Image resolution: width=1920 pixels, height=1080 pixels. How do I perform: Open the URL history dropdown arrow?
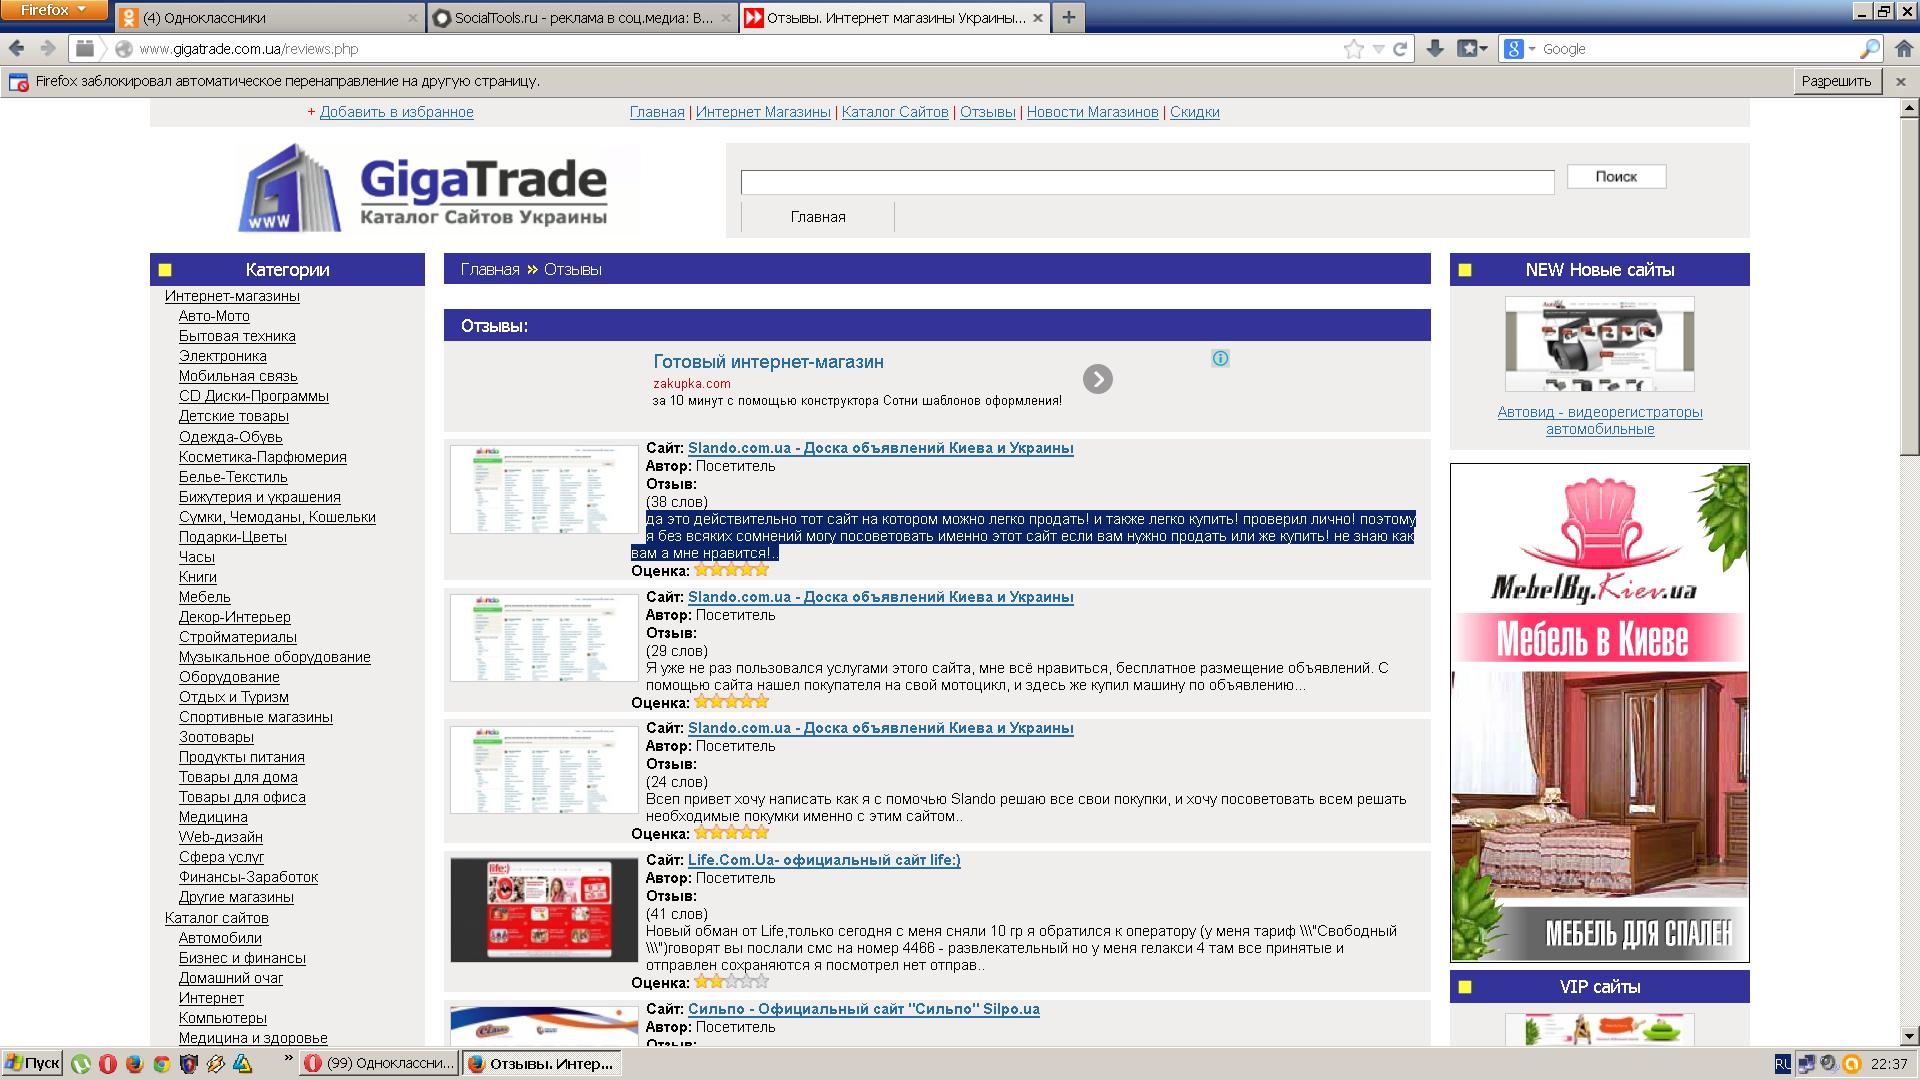(1378, 49)
